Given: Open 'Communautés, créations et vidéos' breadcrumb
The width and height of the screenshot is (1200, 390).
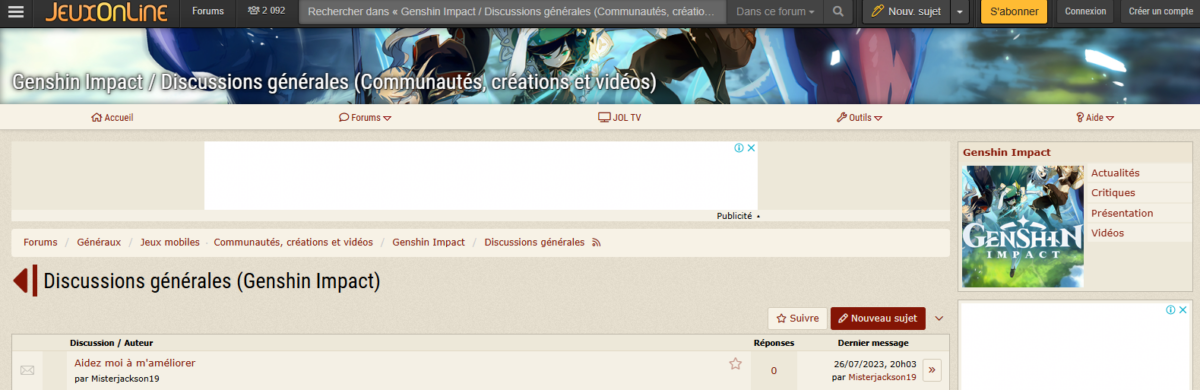Looking at the screenshot, I should click(x=293, y=243).
